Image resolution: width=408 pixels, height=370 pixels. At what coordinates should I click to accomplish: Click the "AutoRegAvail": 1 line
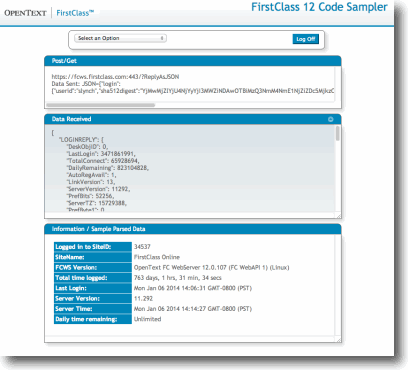tap(91, 175)
